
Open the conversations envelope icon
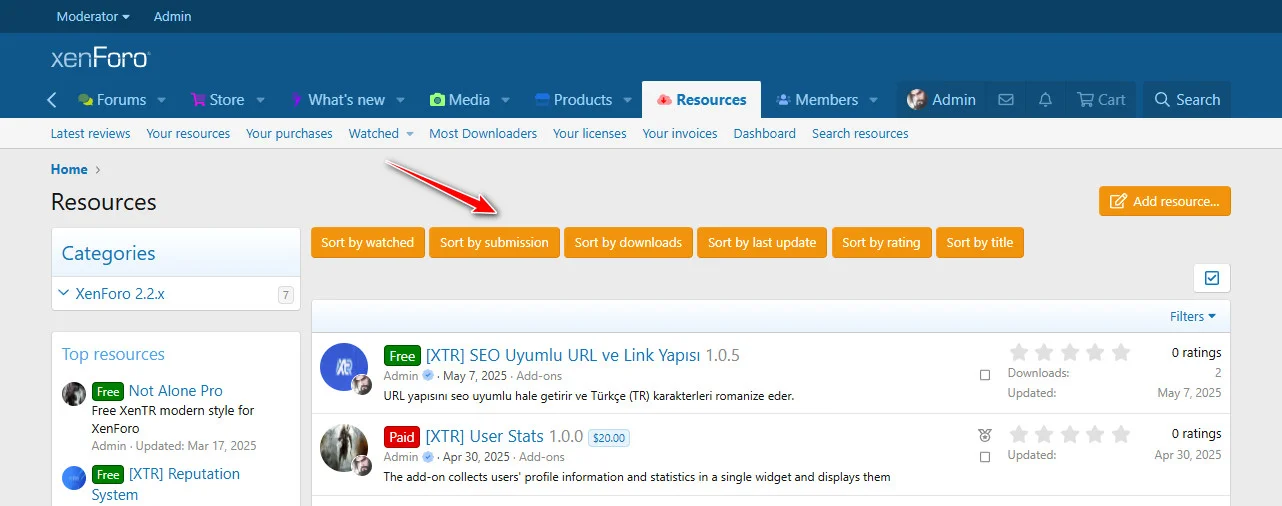(1006, 100)
